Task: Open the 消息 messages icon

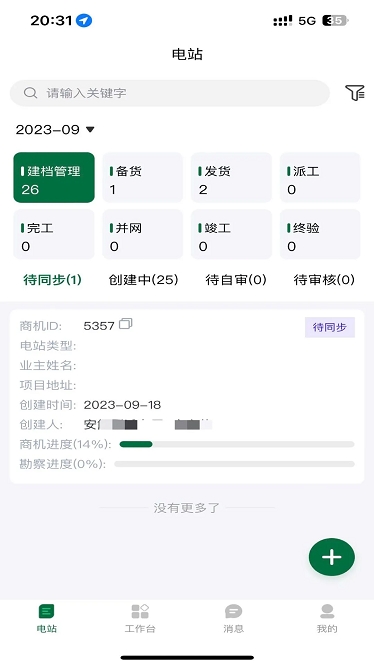Action: pos(233,612)
